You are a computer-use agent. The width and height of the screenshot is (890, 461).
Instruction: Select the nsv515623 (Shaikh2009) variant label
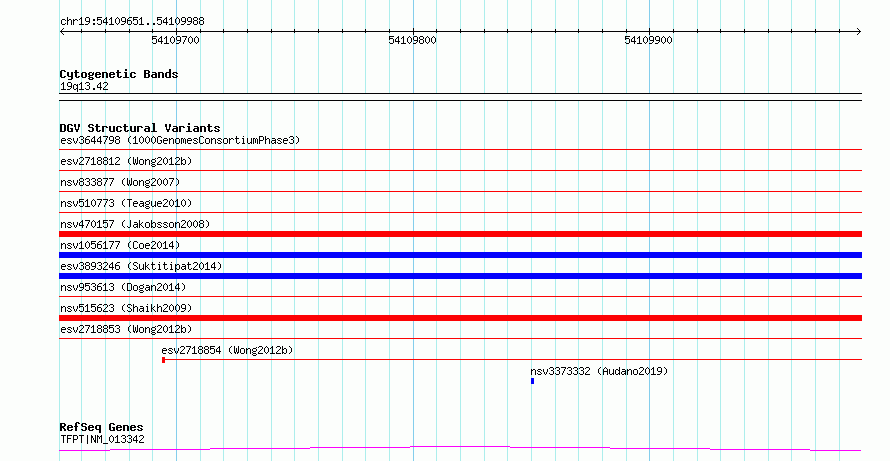(x=126, y=308)
